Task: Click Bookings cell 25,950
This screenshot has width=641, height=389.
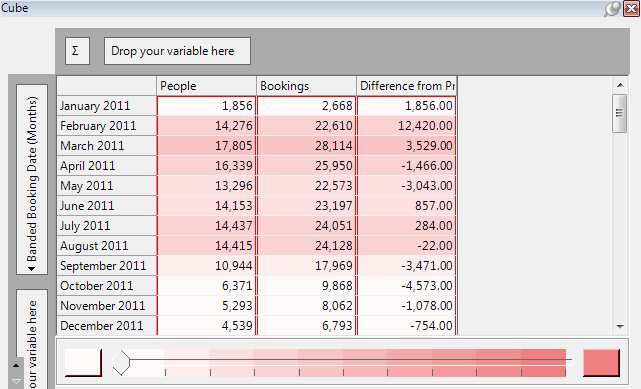Action: 307,166
